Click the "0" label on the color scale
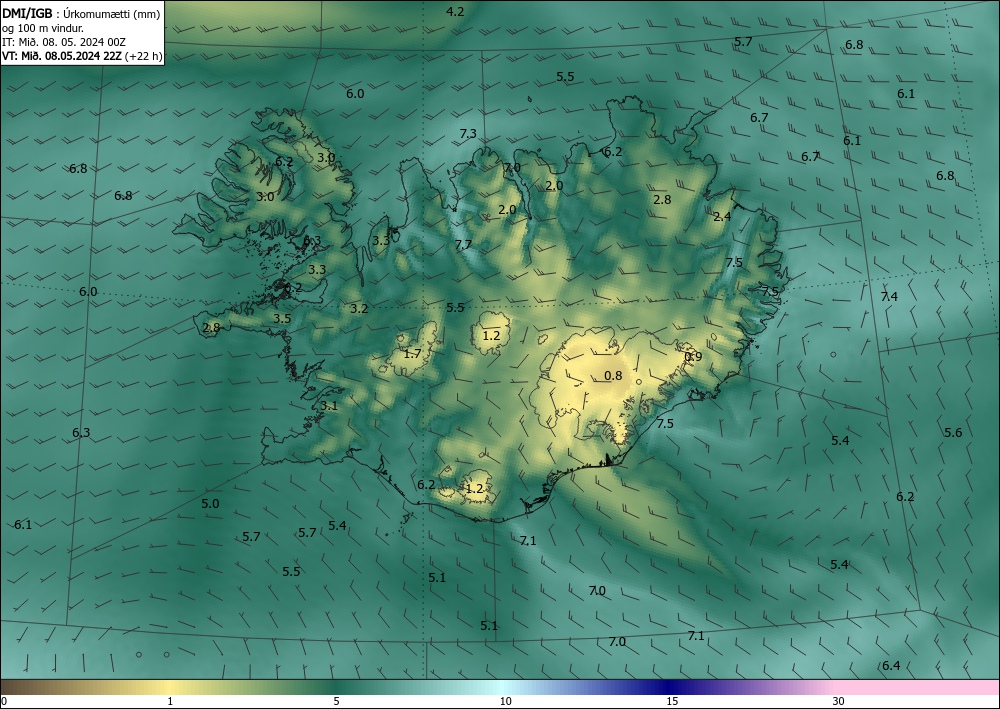 pyautogui.click(x=4, y=702)
